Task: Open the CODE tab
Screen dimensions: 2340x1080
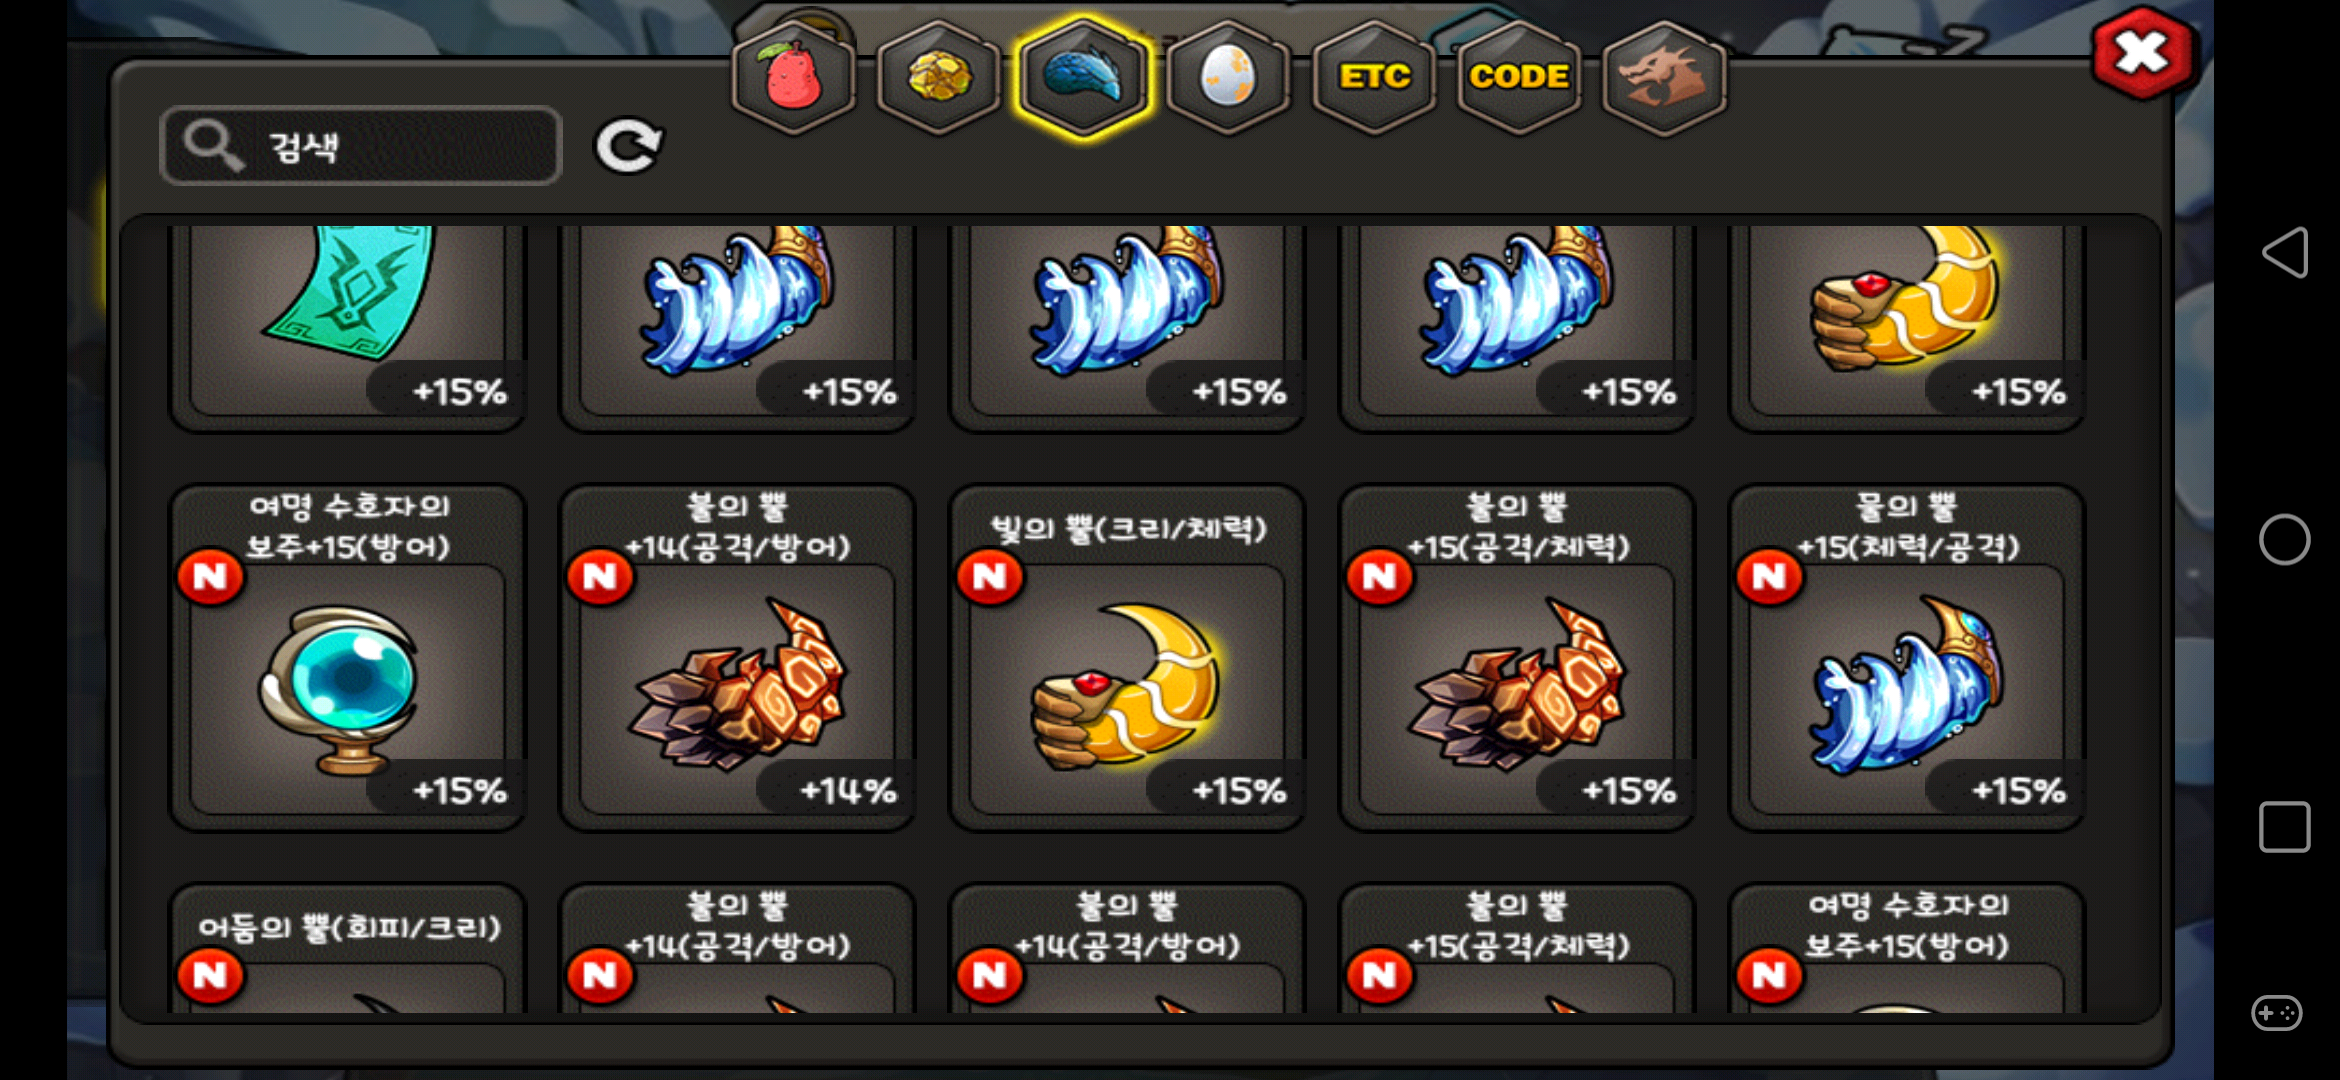Action: click(1519, 77)
